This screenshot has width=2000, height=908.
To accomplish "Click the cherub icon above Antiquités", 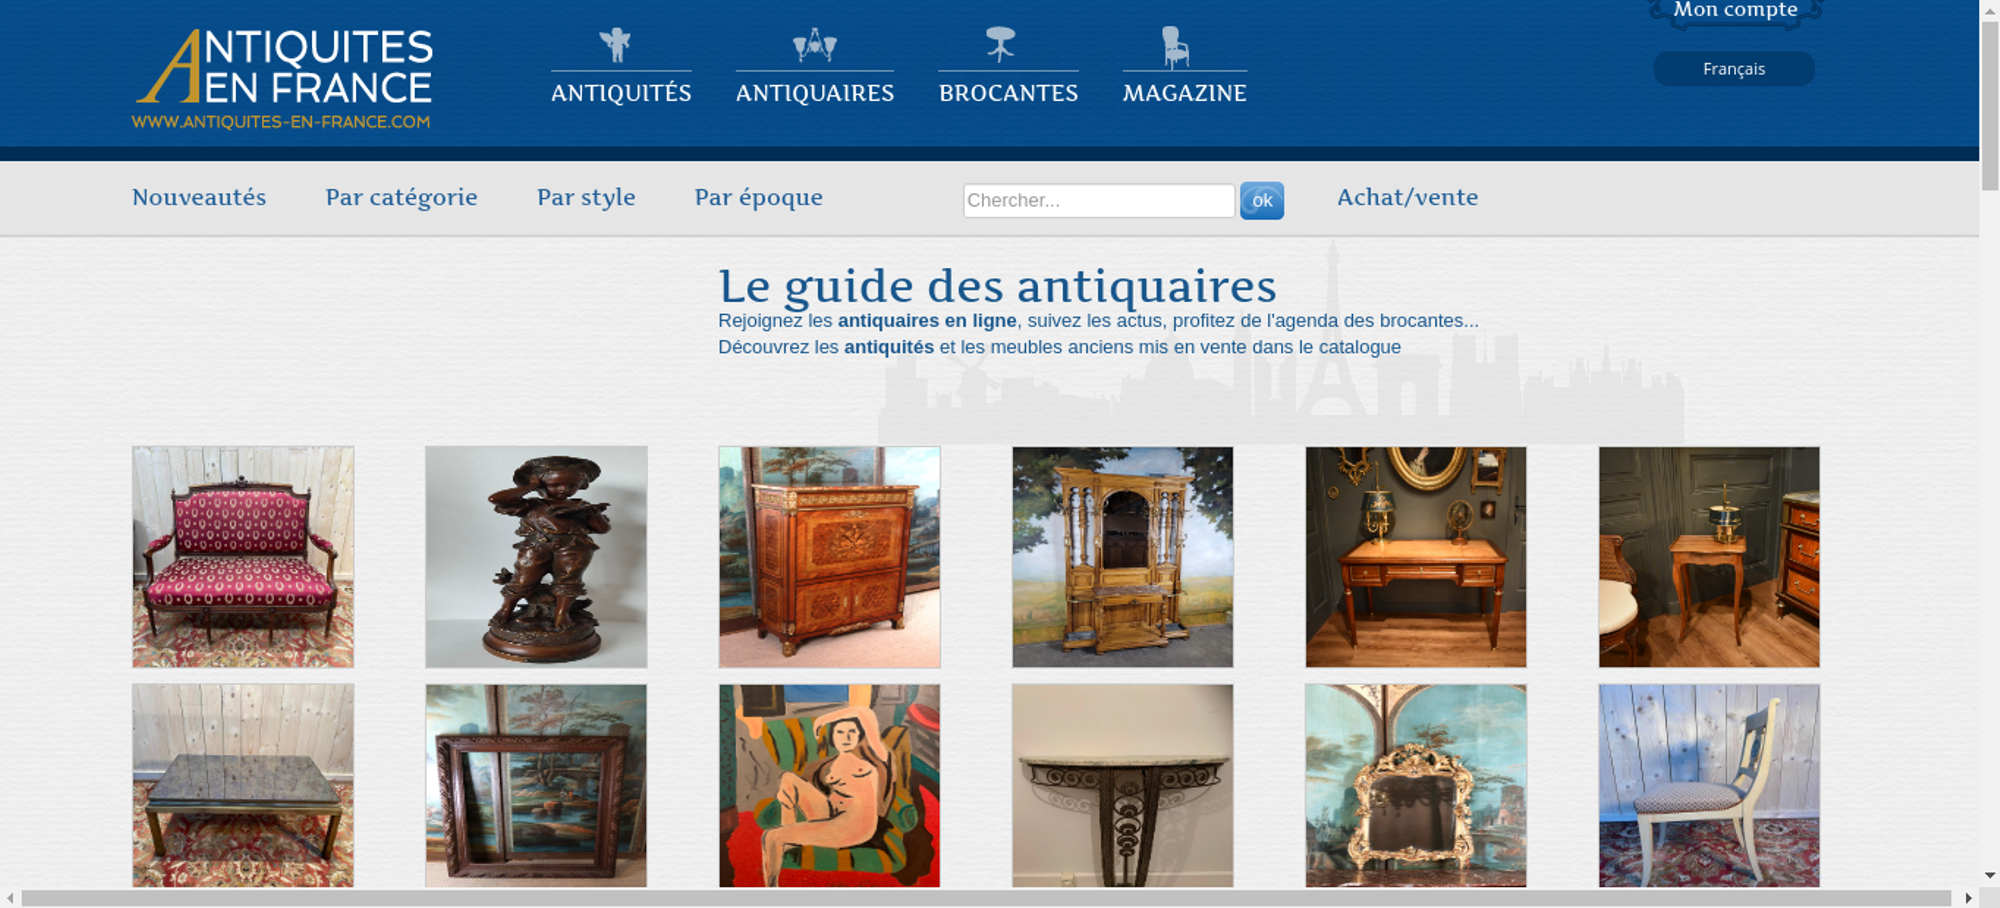I will click(x=615, y=45).
